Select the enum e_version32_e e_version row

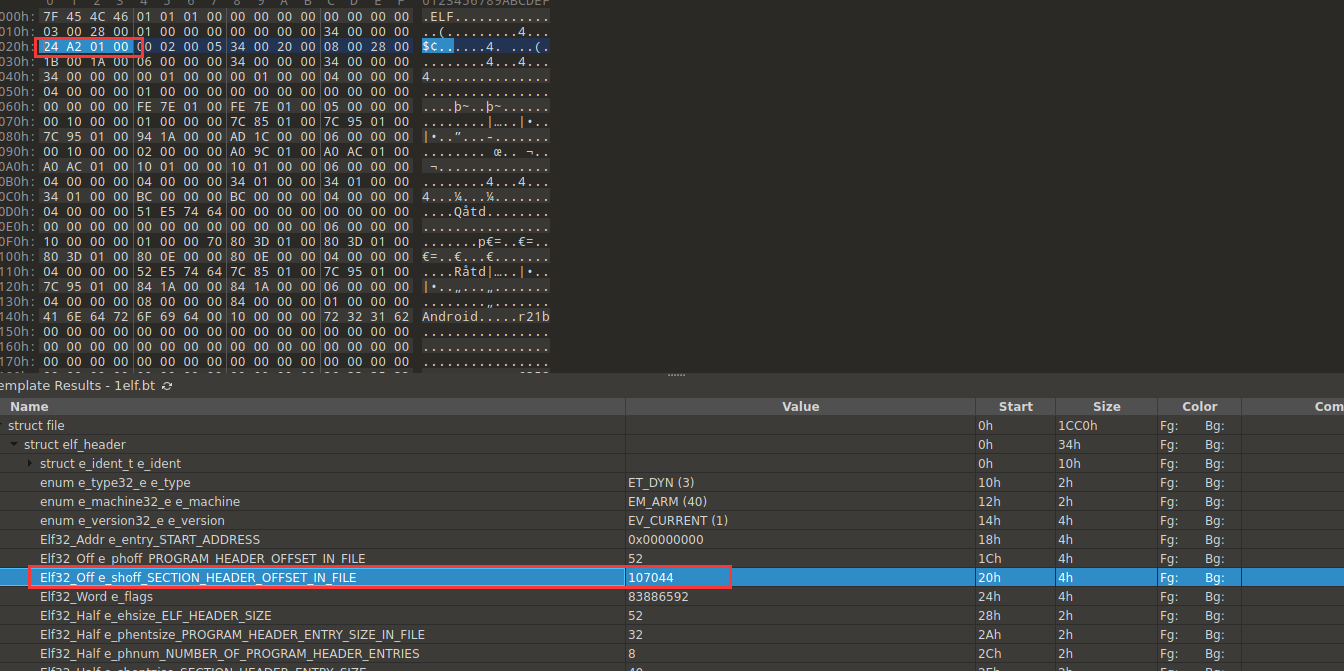pyautogui.click(x=672, y=521)
